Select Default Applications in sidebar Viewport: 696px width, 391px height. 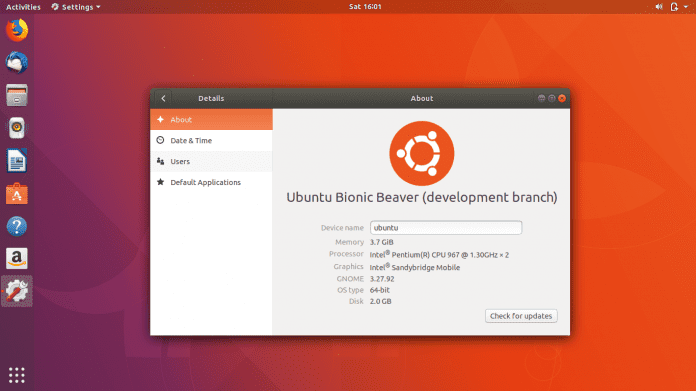tap(211, 182)
